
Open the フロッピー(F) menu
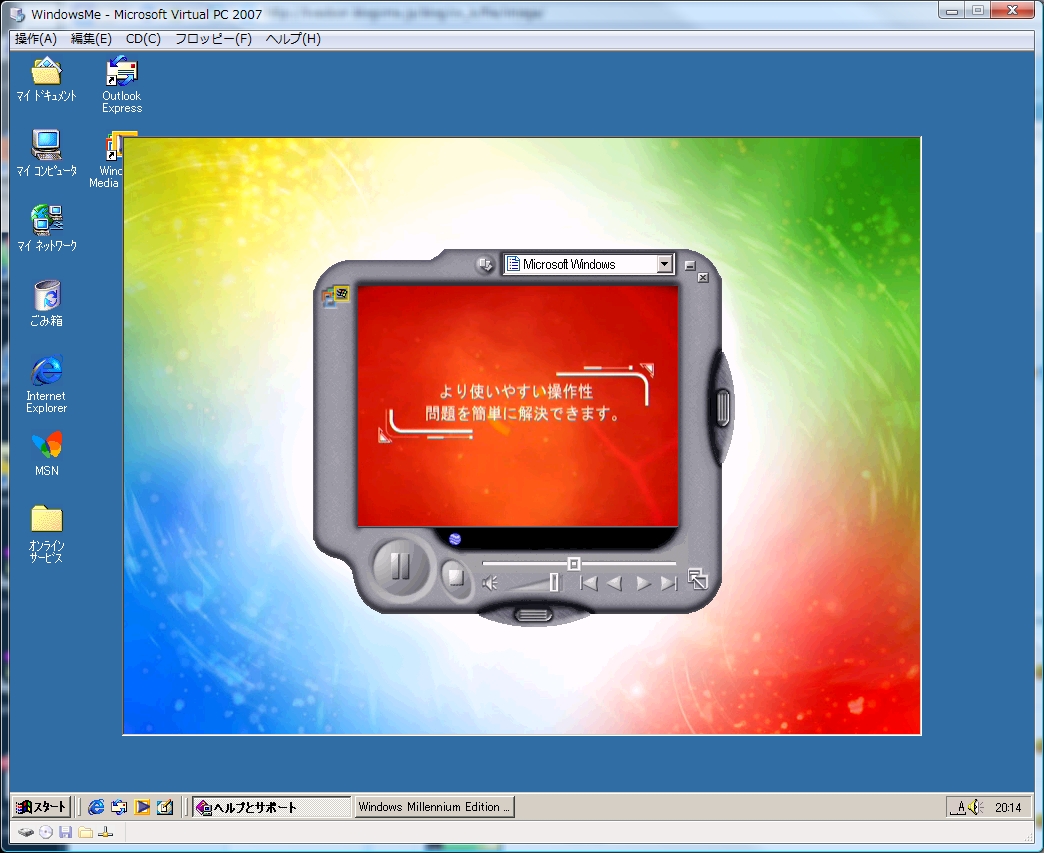(x=213, y=39)
